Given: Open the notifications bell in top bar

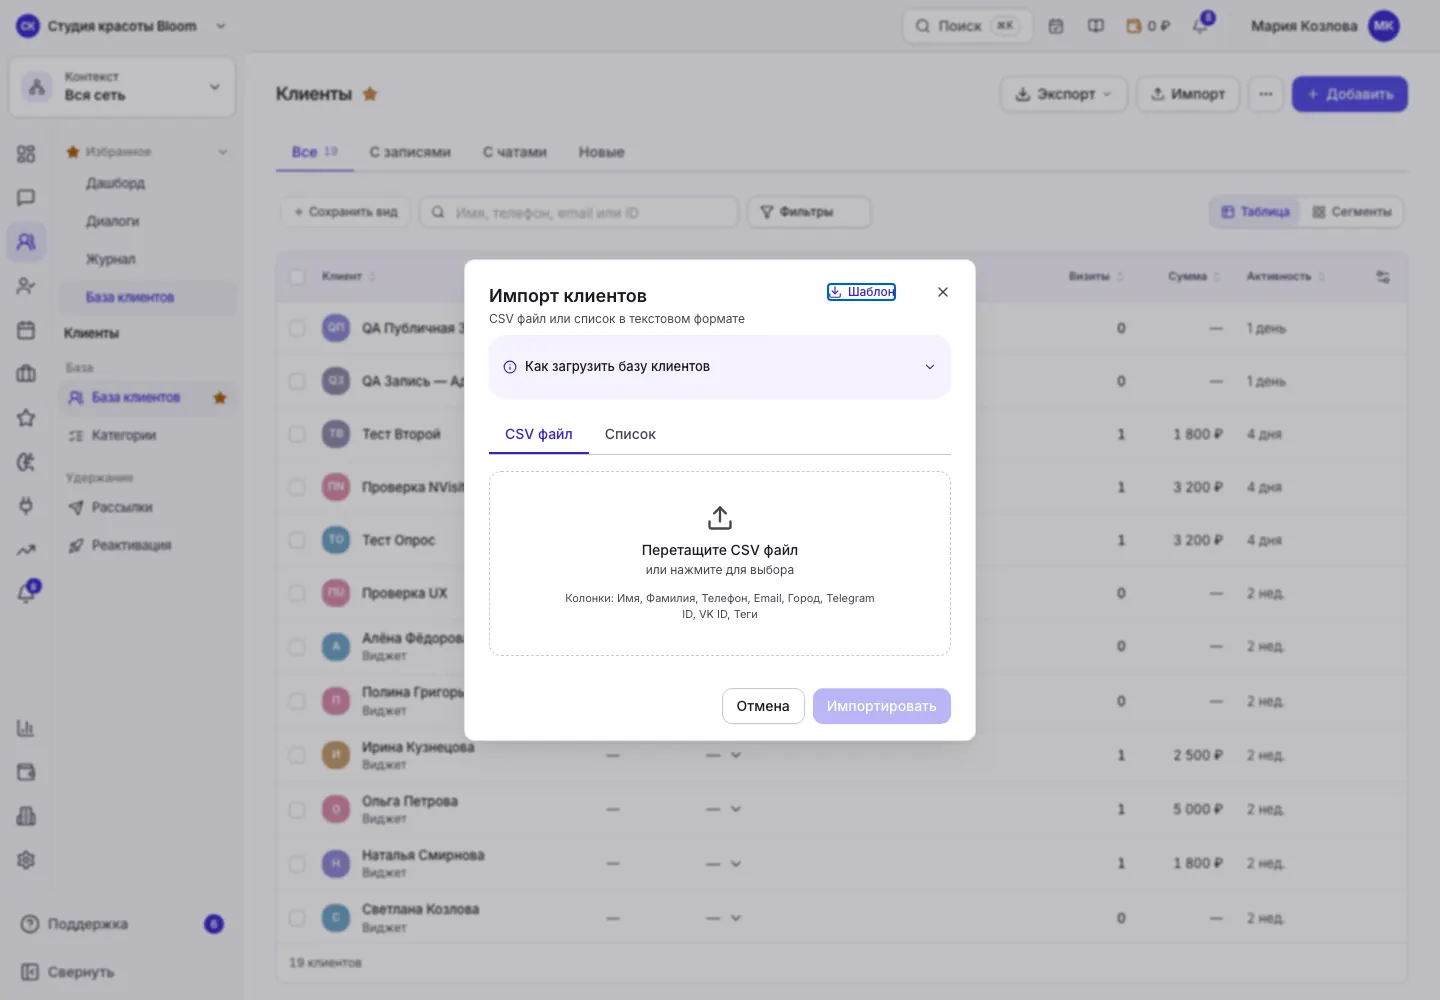Looking at the screenshot, I should [x=1200, y=26].
